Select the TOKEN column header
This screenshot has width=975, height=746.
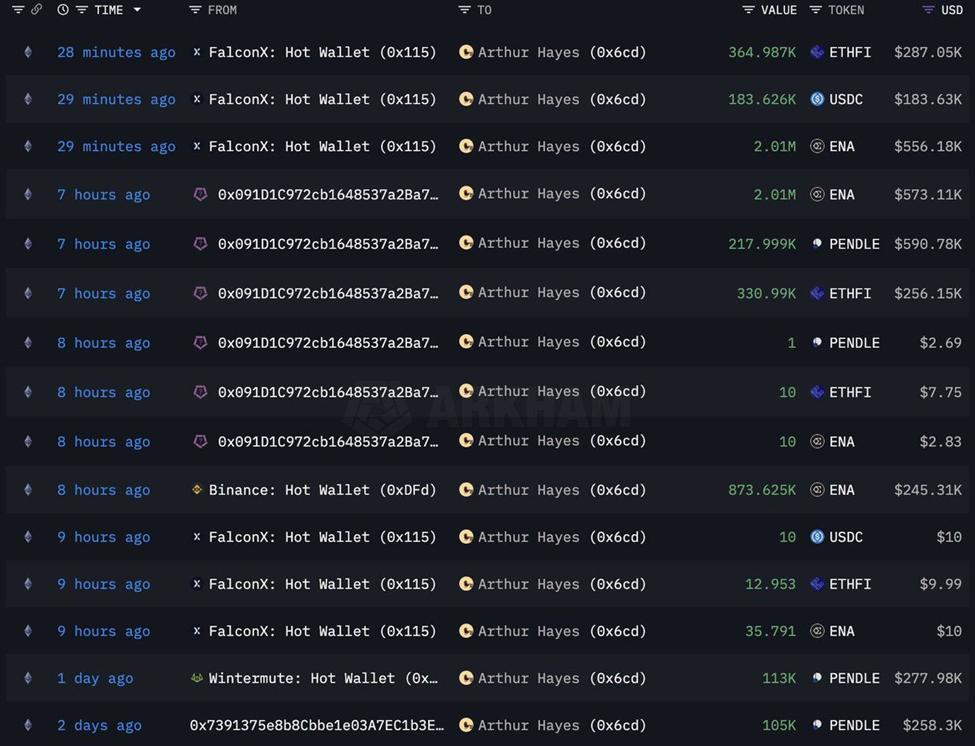point(846,10)
